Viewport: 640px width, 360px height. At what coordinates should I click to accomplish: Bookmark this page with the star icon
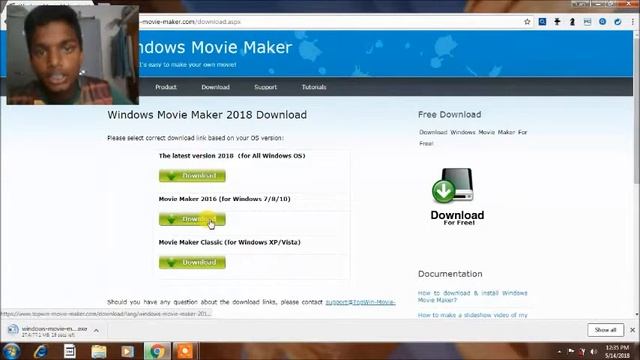point(527,22)
